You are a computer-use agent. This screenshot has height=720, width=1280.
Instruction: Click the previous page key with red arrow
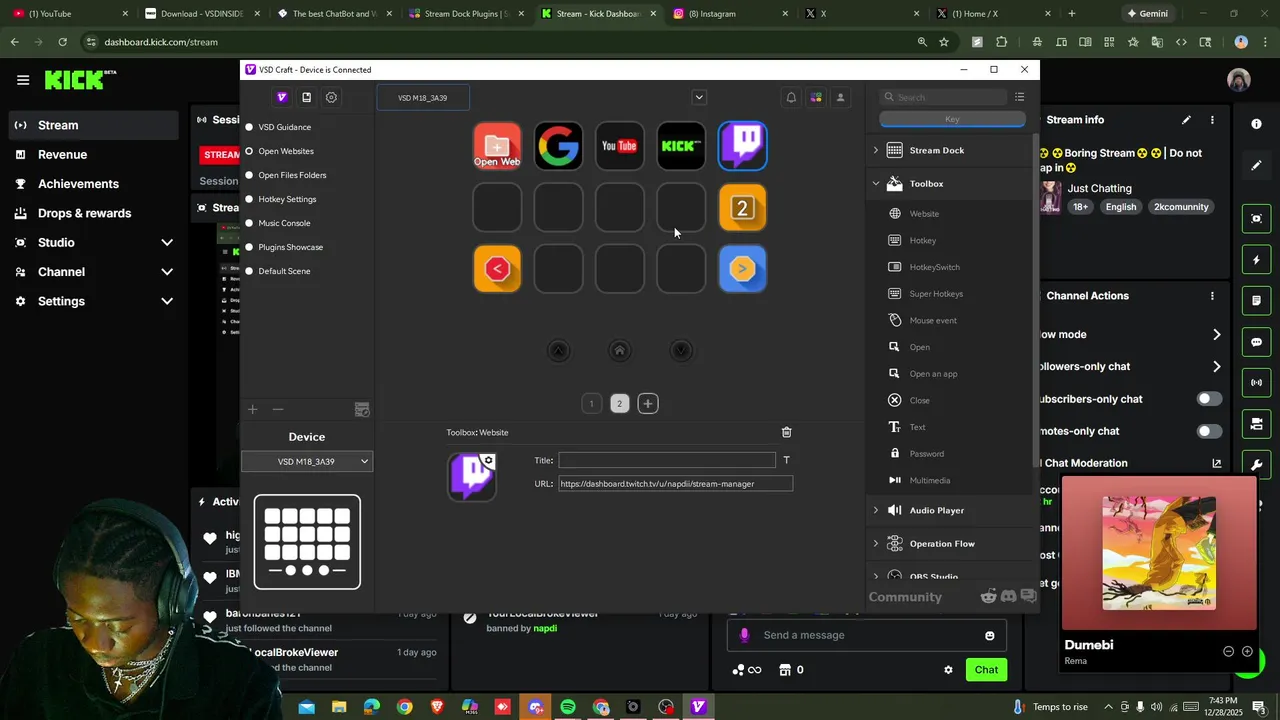click(x=497, y=269)
